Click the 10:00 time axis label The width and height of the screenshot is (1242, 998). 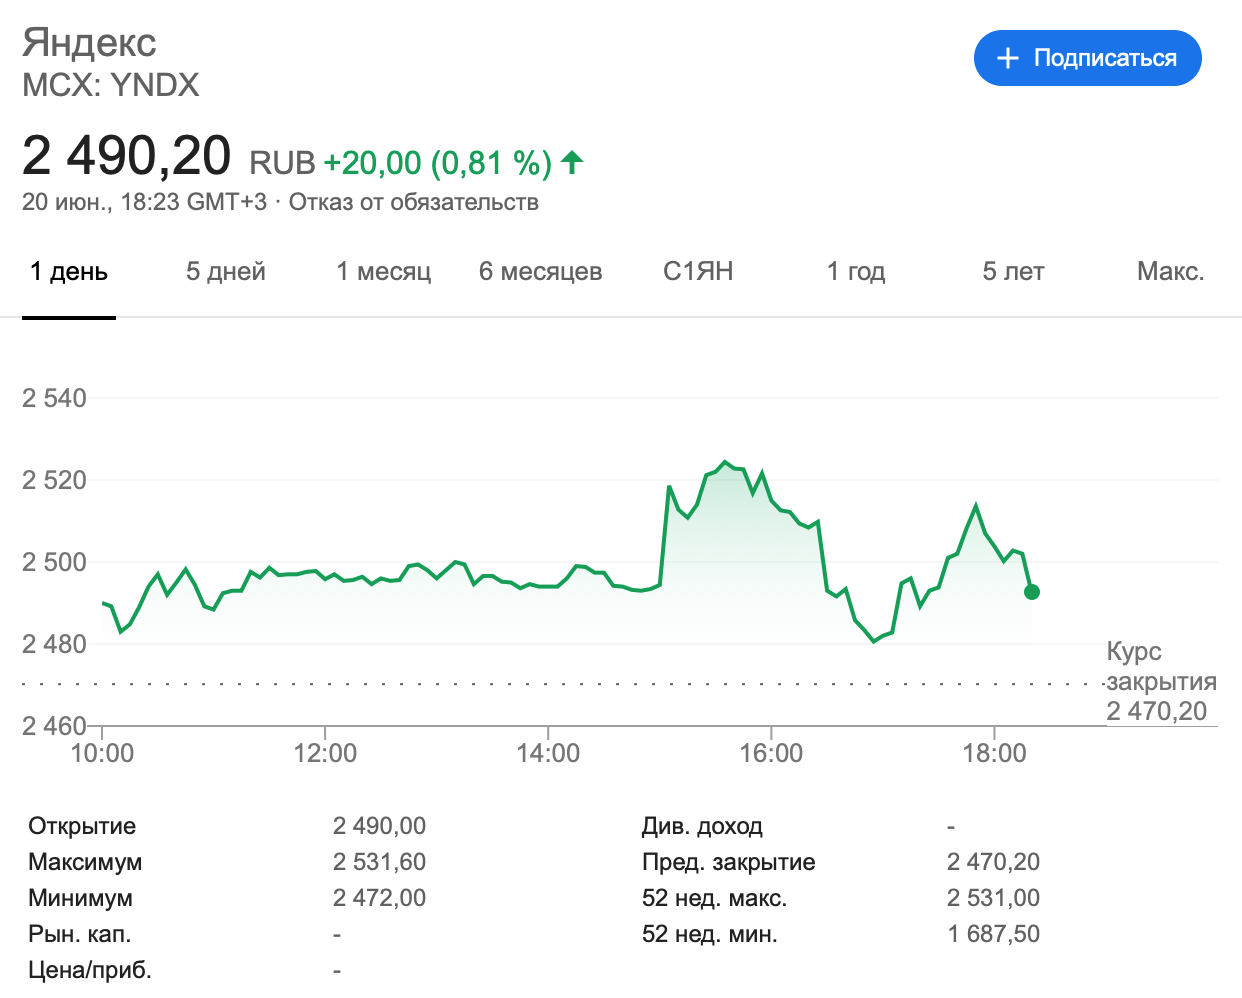click(x=102, y=753)
